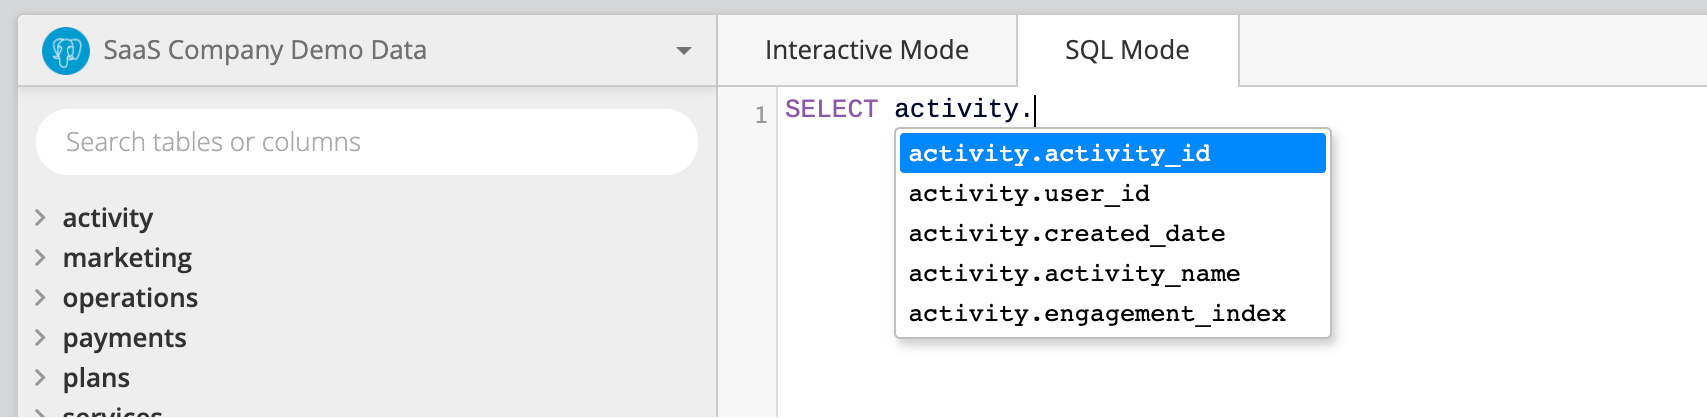Select the payments table name
1707x419 pixels.
click(x=124, y=338)
